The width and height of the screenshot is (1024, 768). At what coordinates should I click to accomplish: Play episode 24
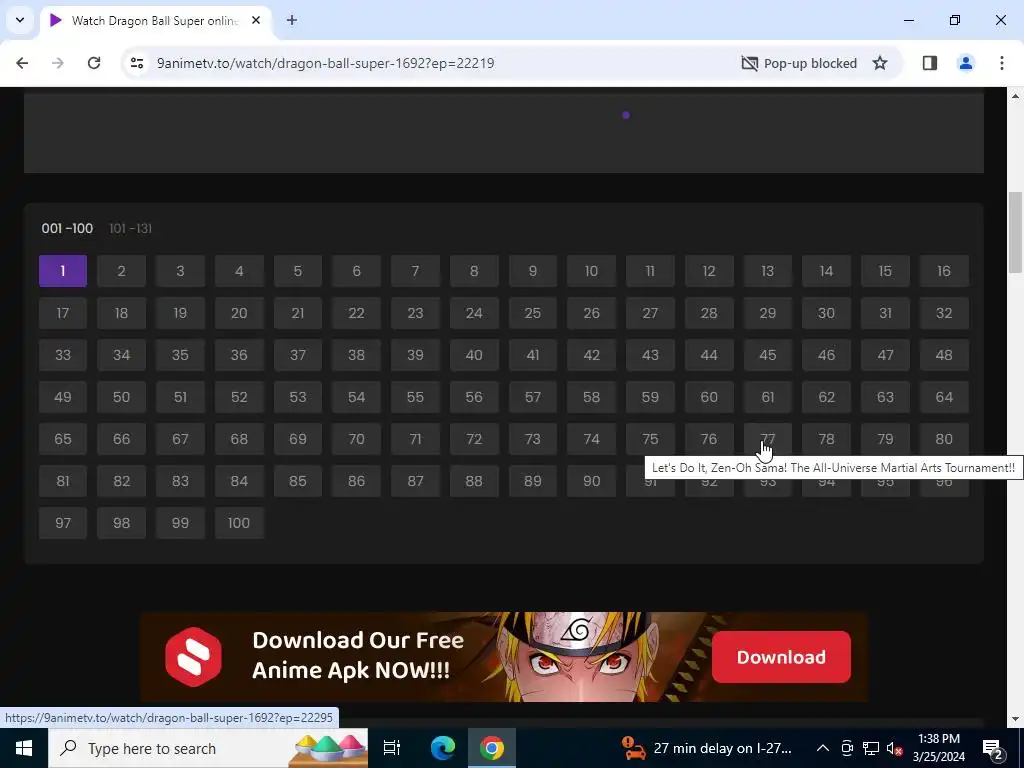click(x=474, y=313)
